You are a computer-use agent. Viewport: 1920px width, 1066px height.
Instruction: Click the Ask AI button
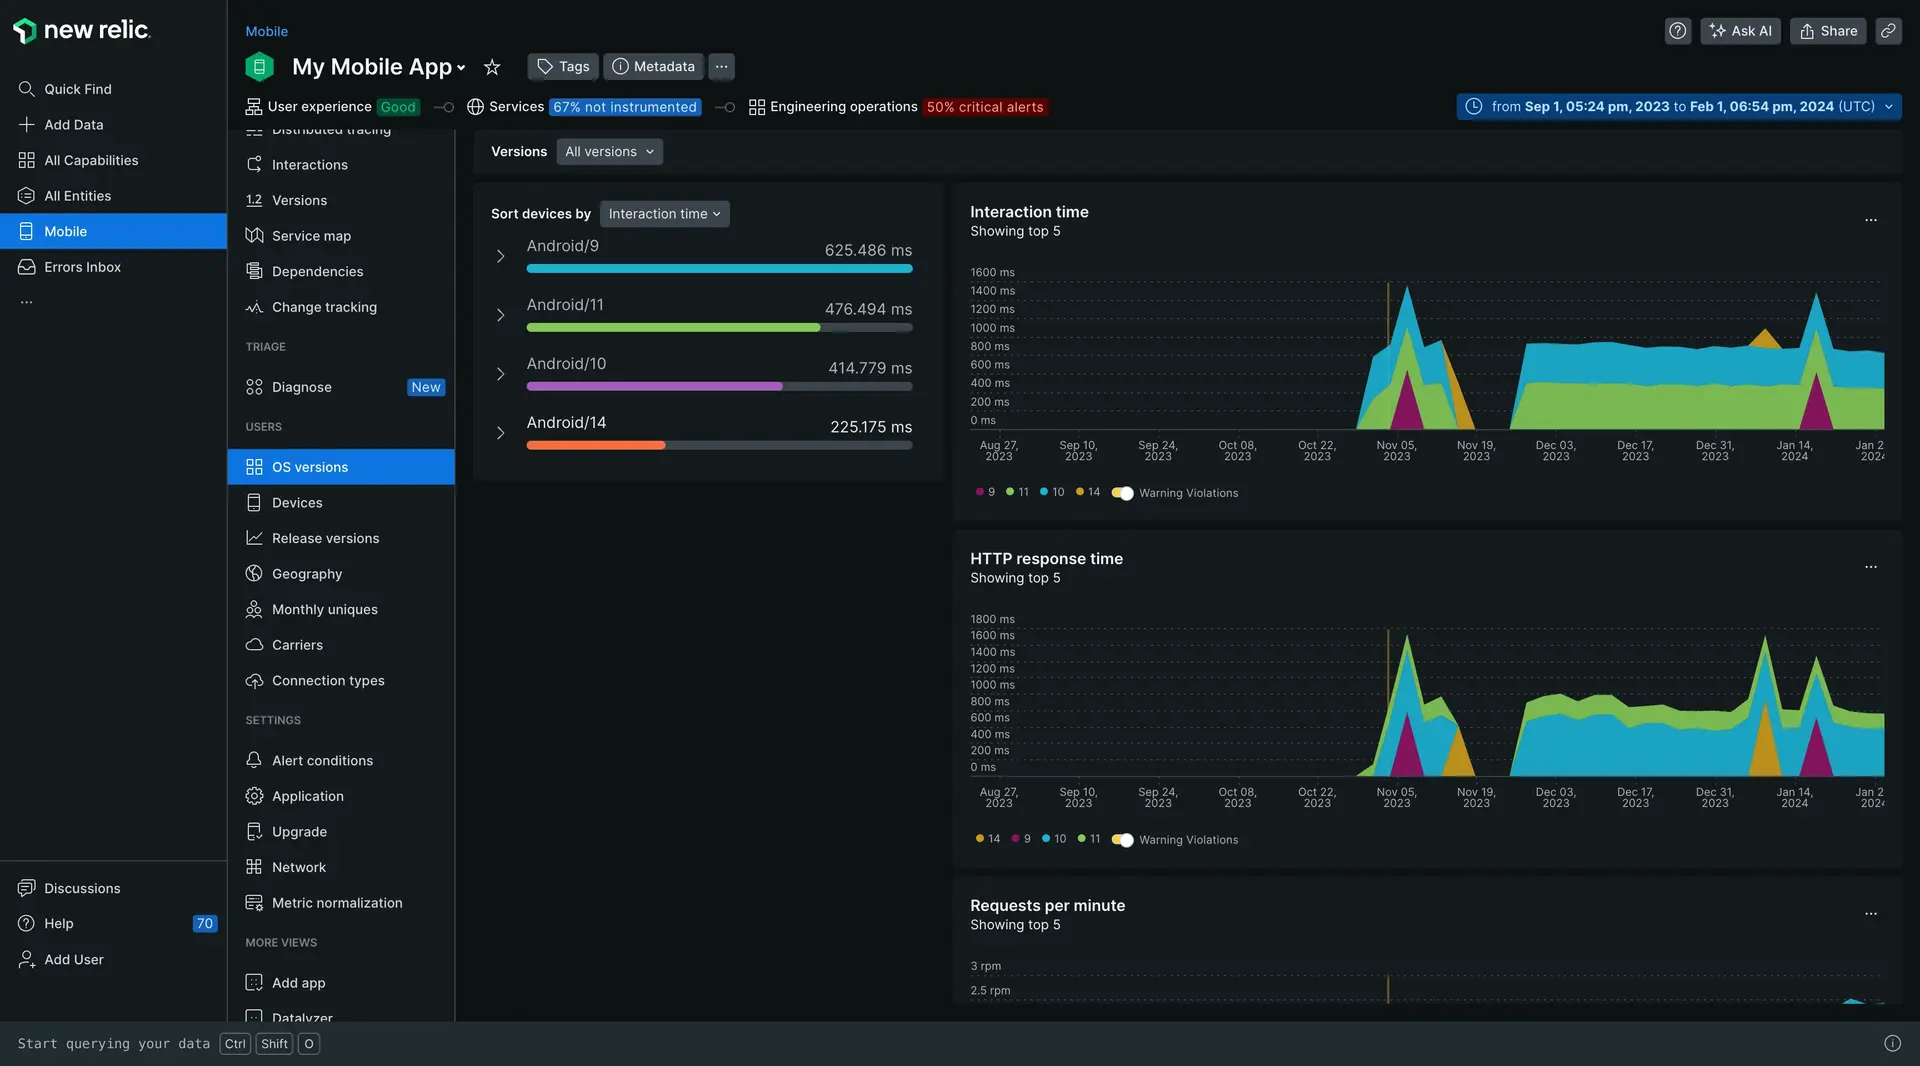point(1740,31)
